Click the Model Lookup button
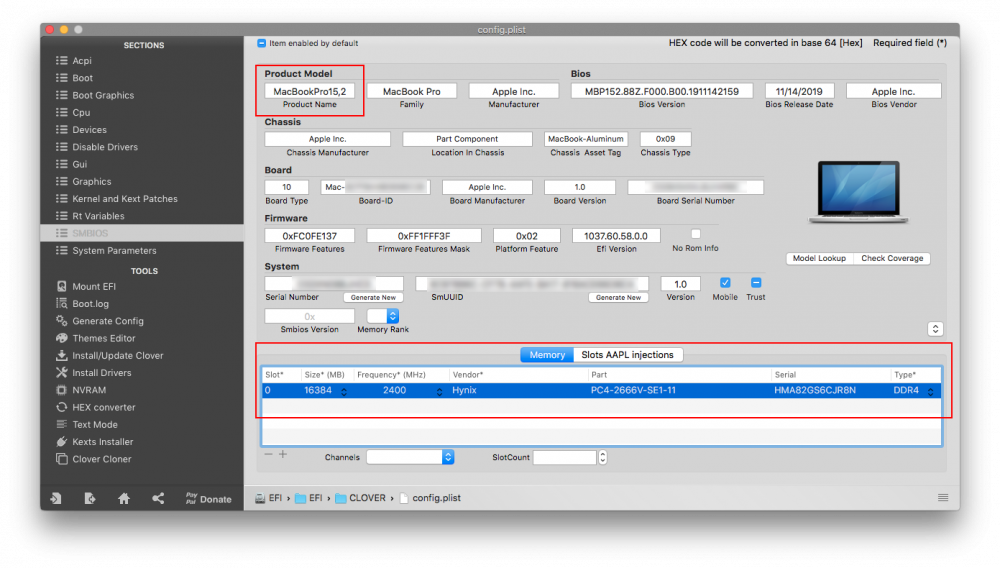The image size is (1000, 568). point(819,258)
